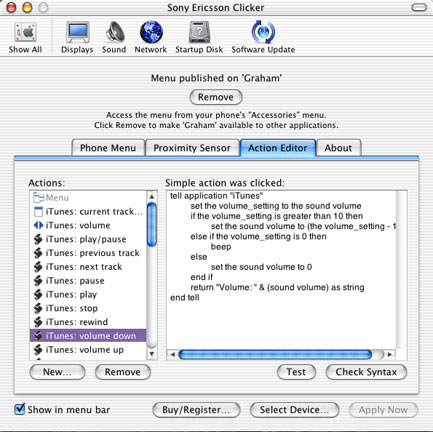Viewport: 433px width, 432px height.
Task: Click script line 'tell application "iTunes"'
Action: point(216,196)
